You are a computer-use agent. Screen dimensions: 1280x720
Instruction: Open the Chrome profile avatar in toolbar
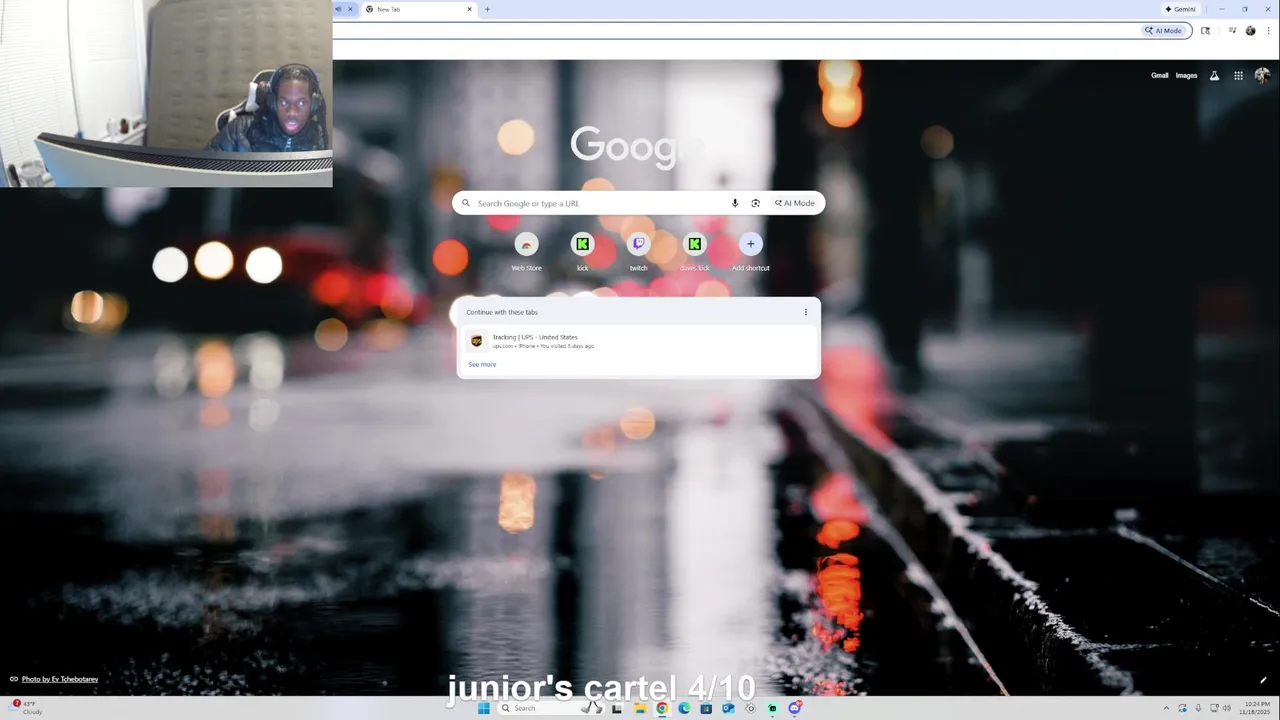(x=1250, y=31)
